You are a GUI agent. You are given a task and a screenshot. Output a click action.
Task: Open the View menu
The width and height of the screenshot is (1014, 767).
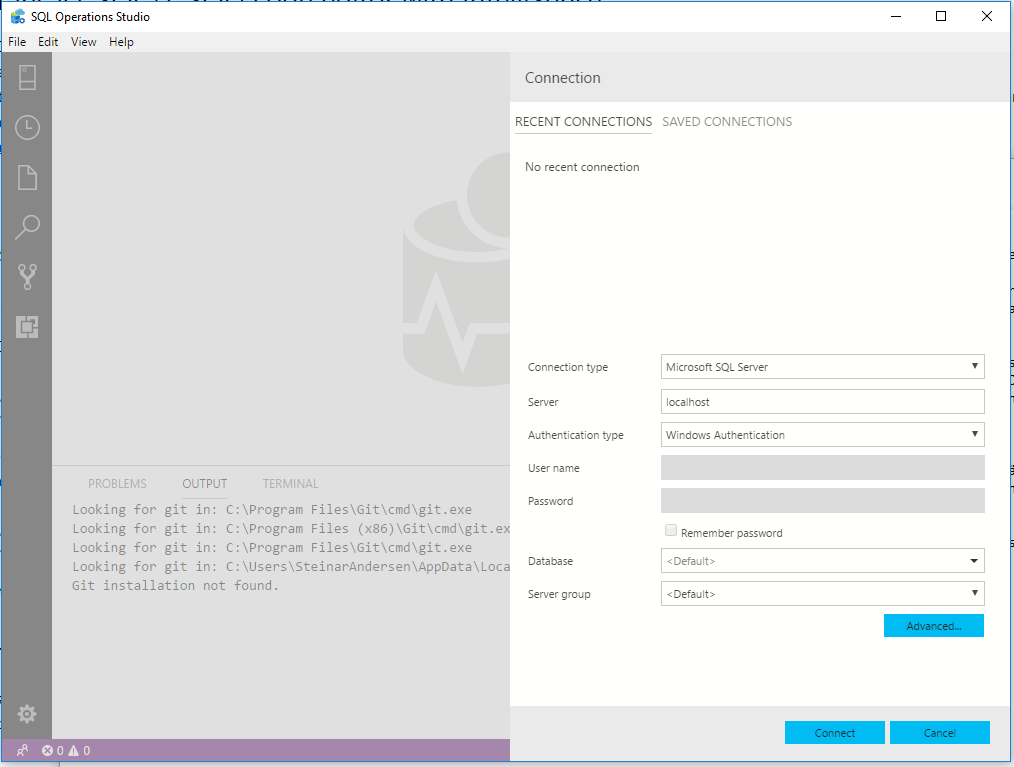pos(83,42)
